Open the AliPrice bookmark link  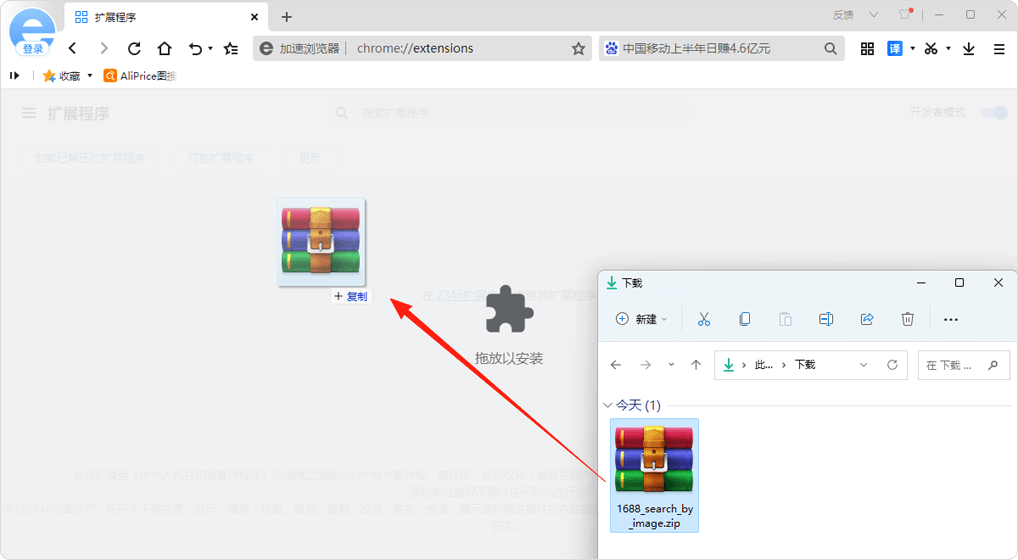click(x=140, y=76)
